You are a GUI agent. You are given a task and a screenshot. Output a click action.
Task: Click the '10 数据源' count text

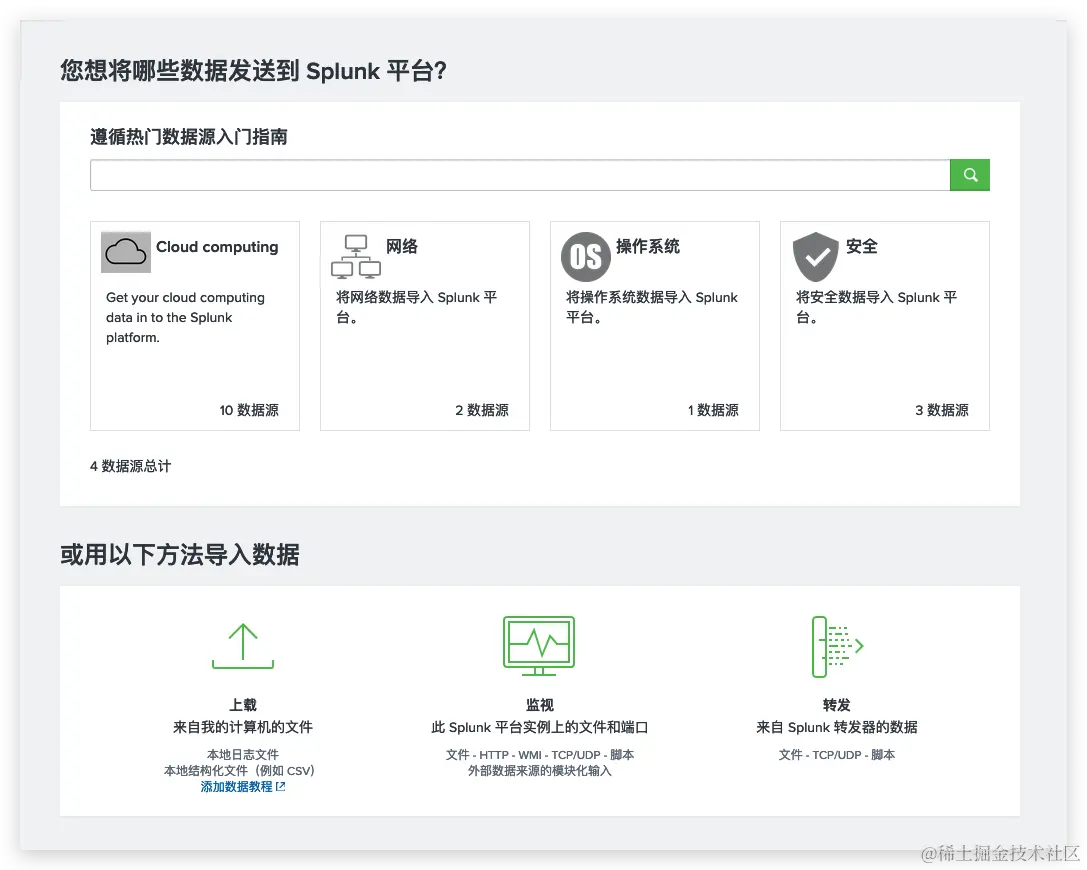249,410
